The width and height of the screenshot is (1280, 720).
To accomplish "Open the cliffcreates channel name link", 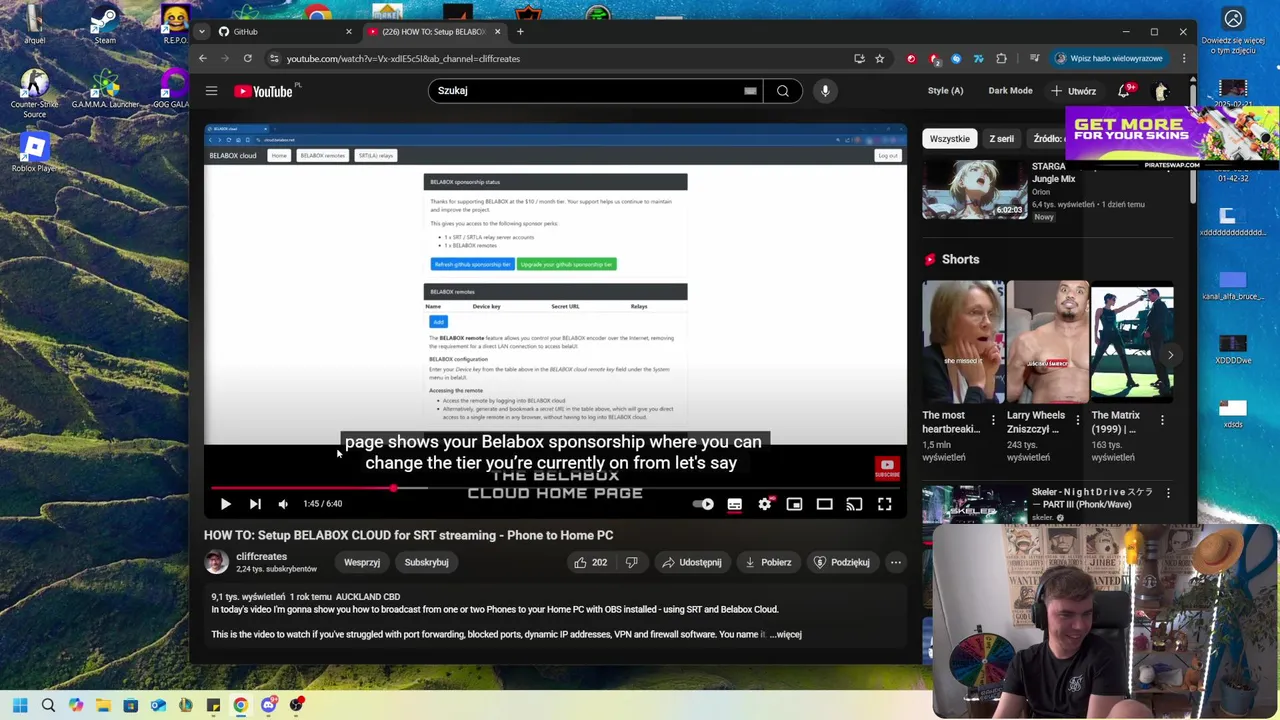I will pos(261,556).
